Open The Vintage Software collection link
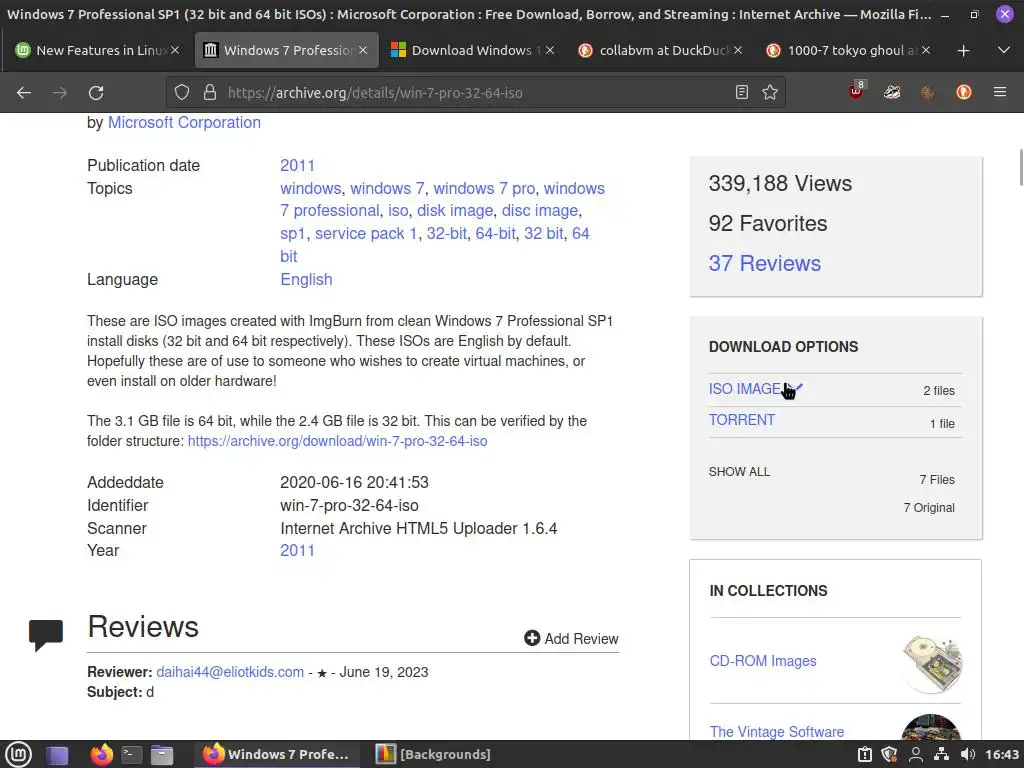 776,731
